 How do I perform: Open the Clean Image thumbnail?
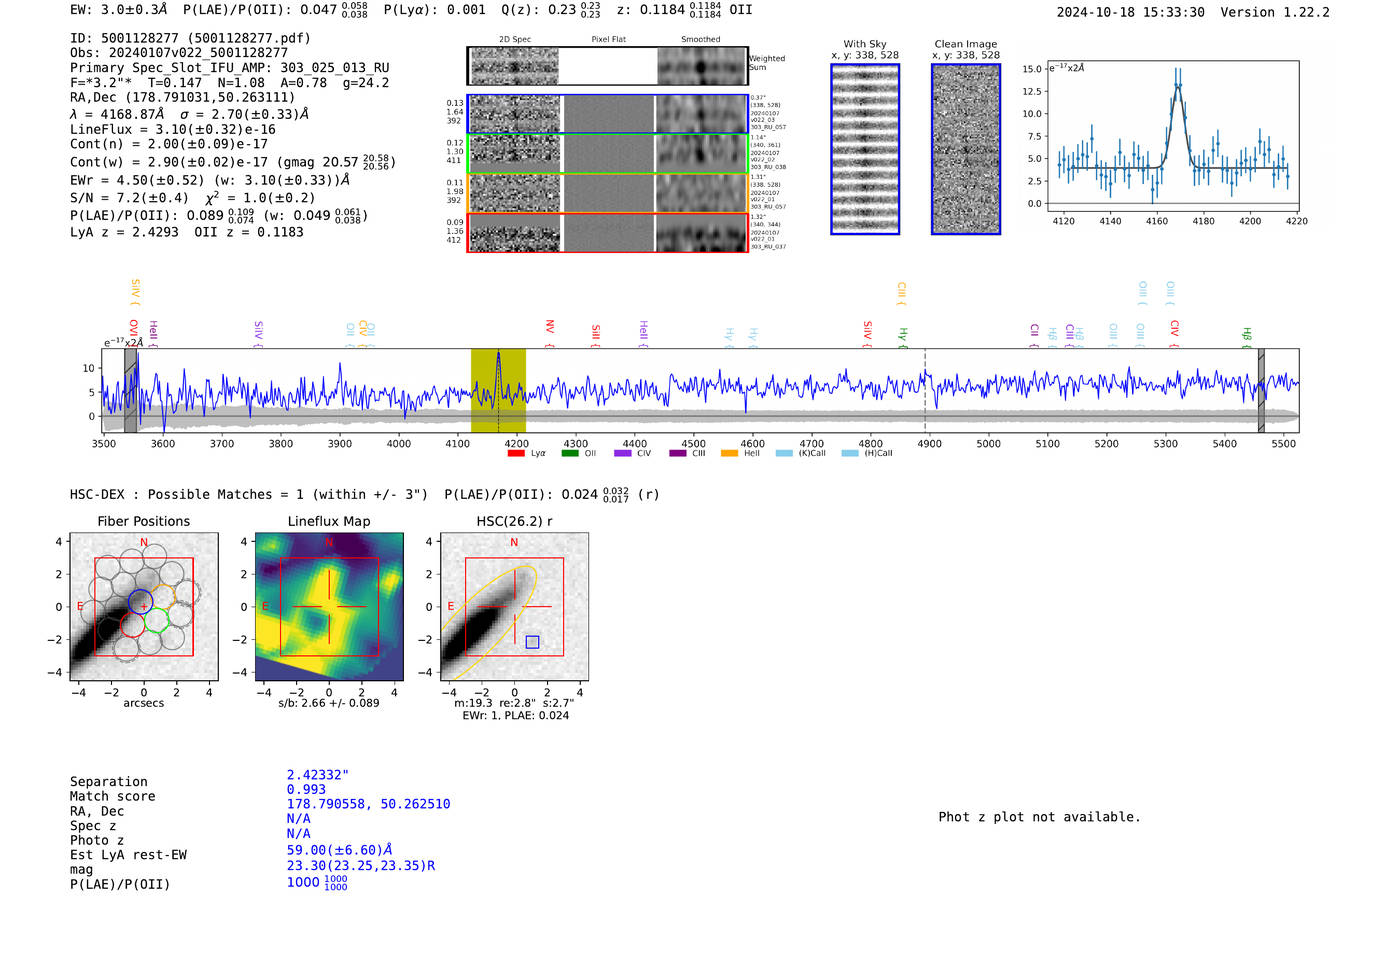[x=965, y=149]
